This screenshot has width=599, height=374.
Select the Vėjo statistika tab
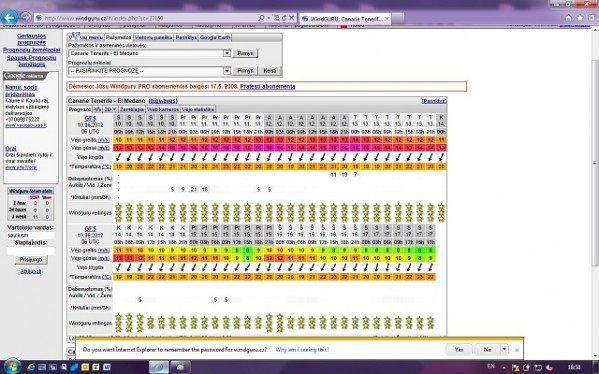coord(198,109)
